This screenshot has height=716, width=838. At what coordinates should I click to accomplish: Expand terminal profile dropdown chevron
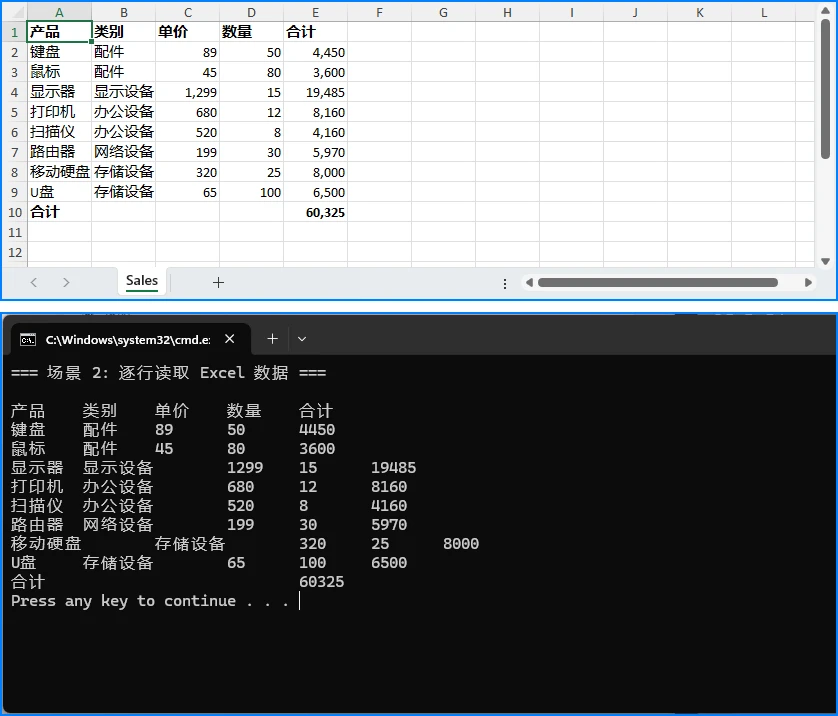tap(302, 339)
